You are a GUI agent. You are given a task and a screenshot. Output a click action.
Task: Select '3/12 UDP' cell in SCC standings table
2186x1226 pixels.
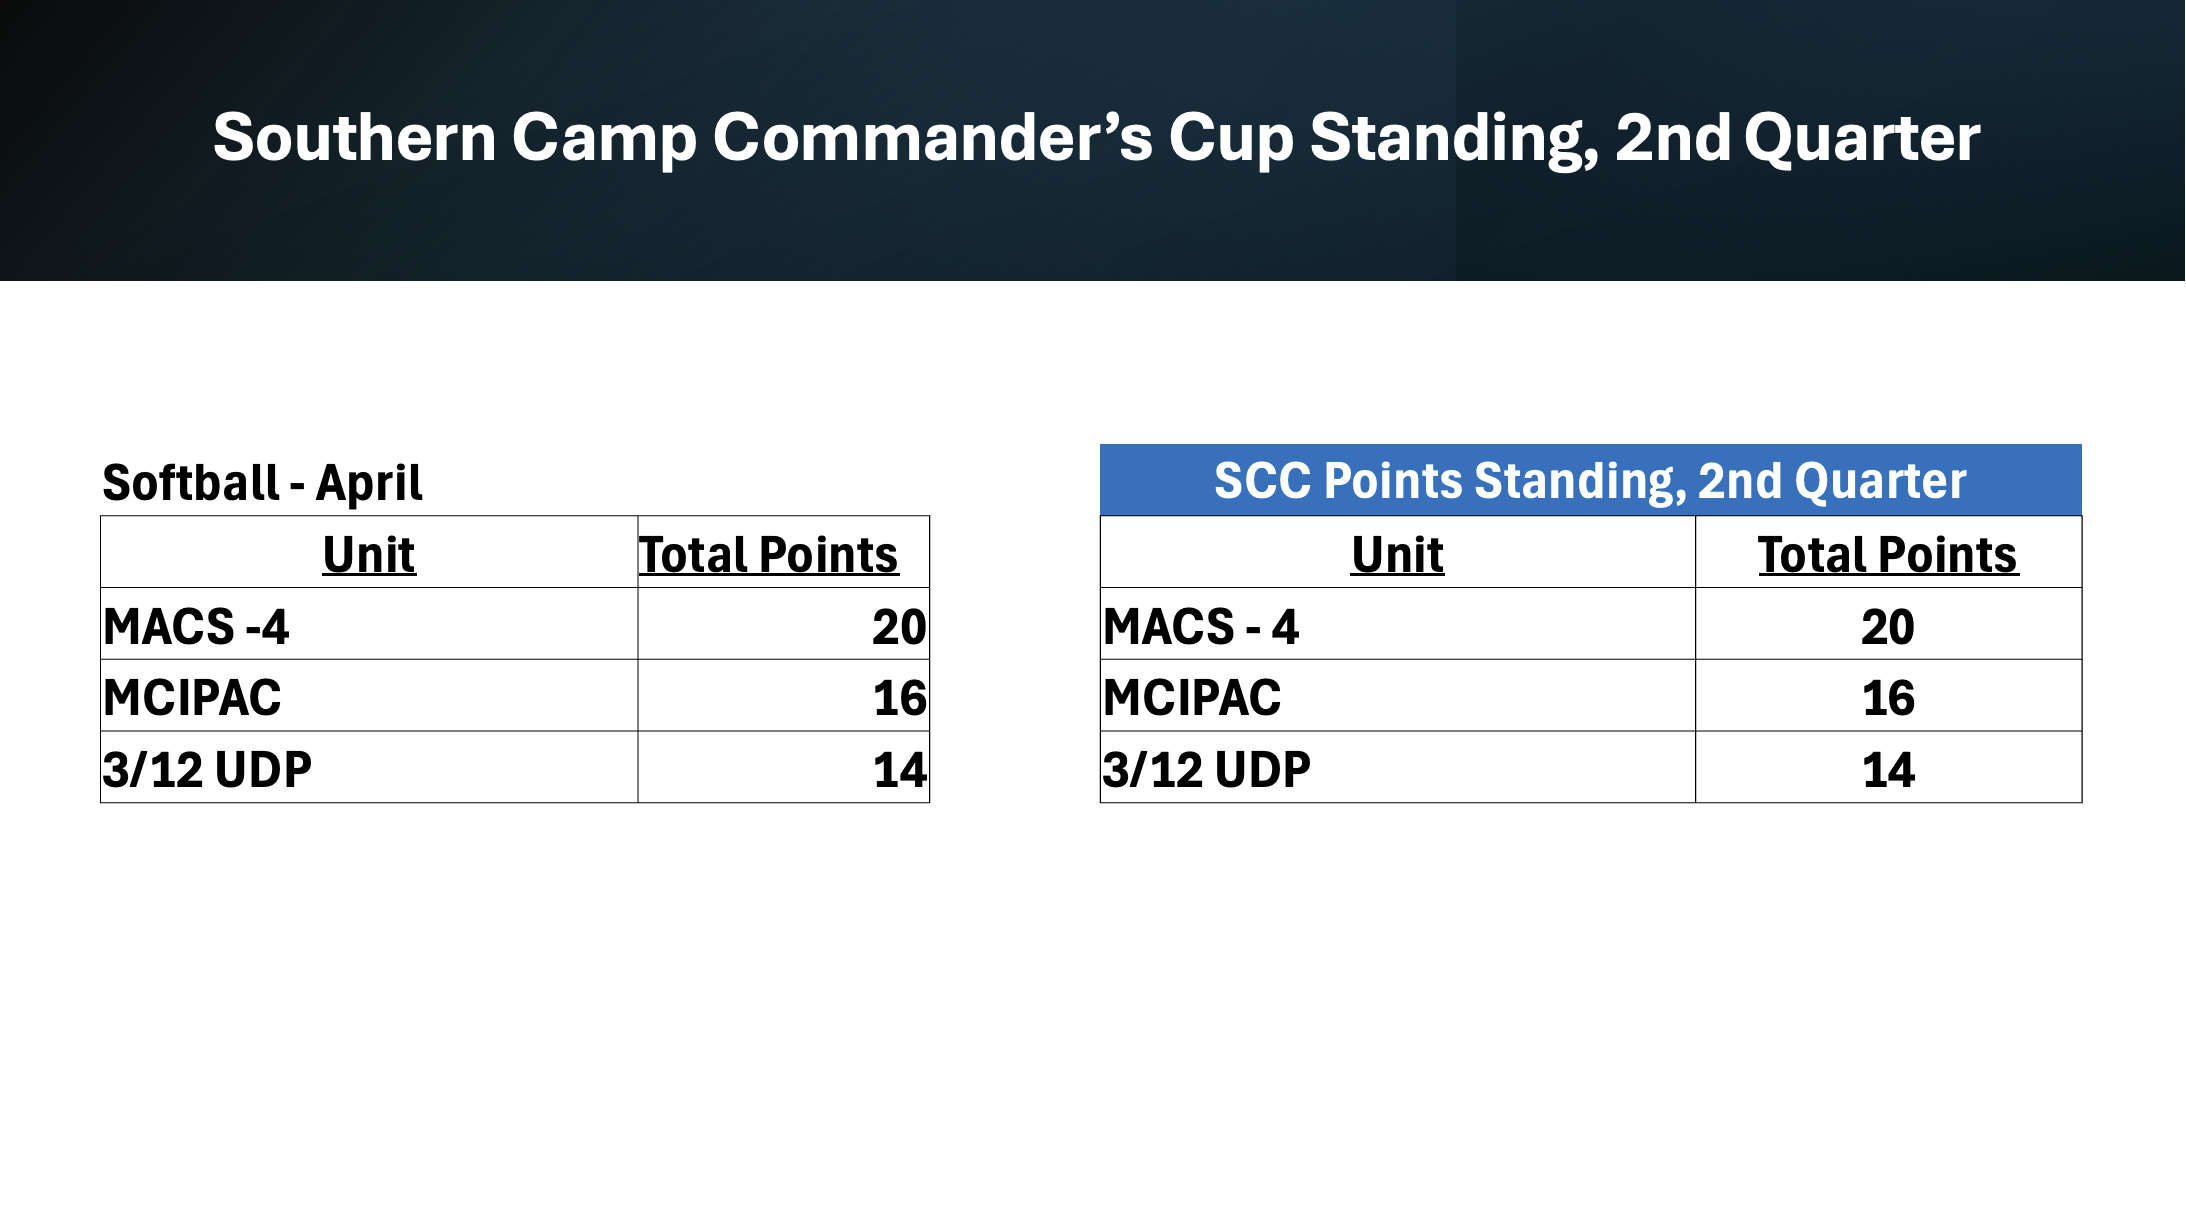point(1398,767)
